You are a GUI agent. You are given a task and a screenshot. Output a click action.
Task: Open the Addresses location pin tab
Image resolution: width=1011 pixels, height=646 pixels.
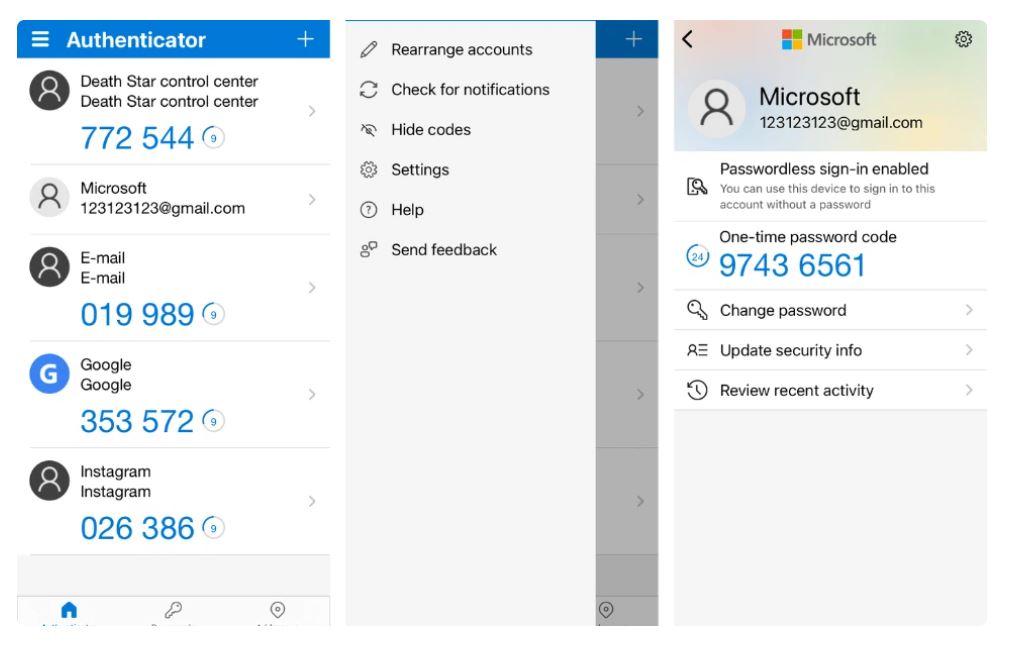pos(277,609)
